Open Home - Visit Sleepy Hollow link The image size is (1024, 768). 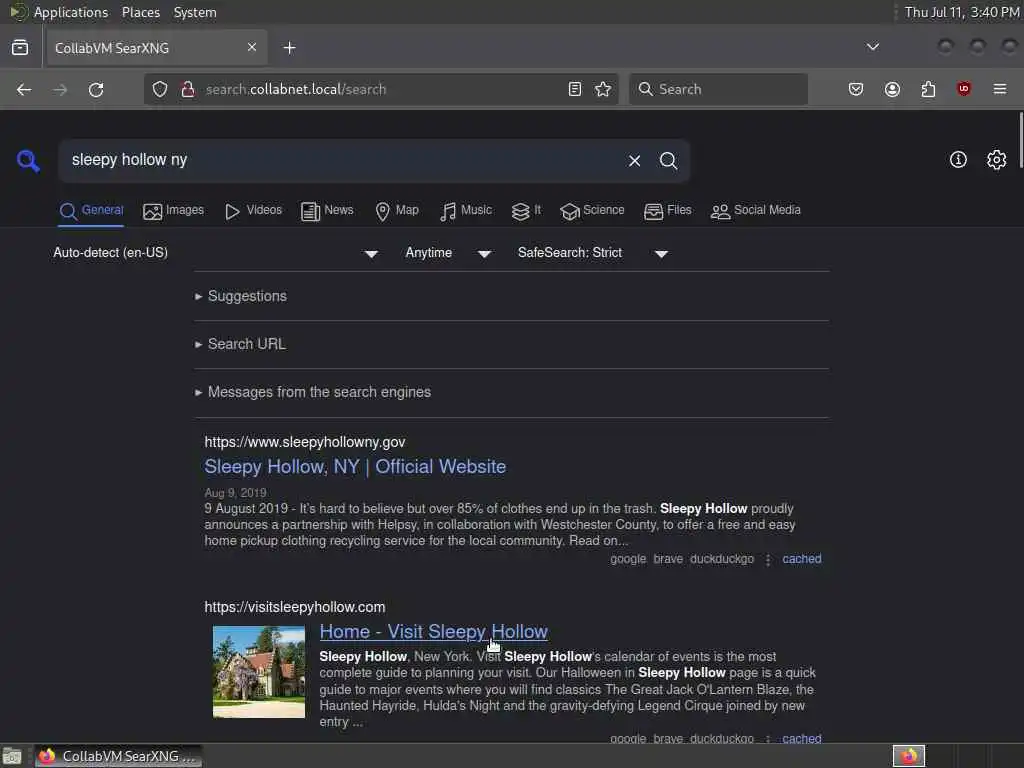tap(434, 632)
